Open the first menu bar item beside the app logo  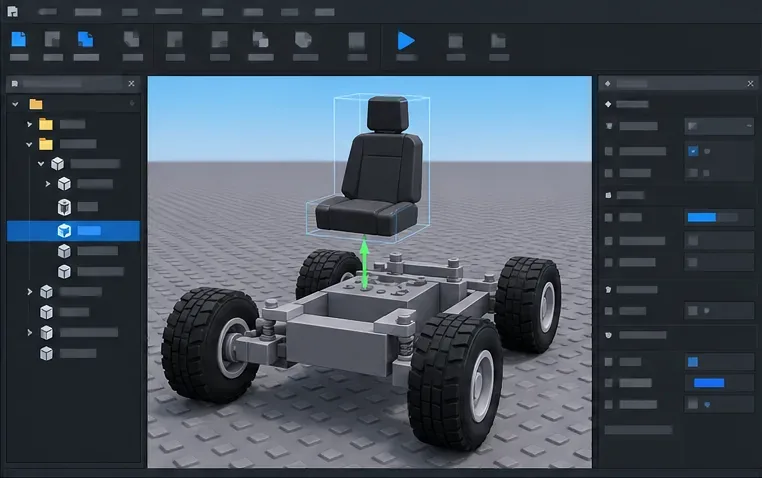(x=47, y=12)
